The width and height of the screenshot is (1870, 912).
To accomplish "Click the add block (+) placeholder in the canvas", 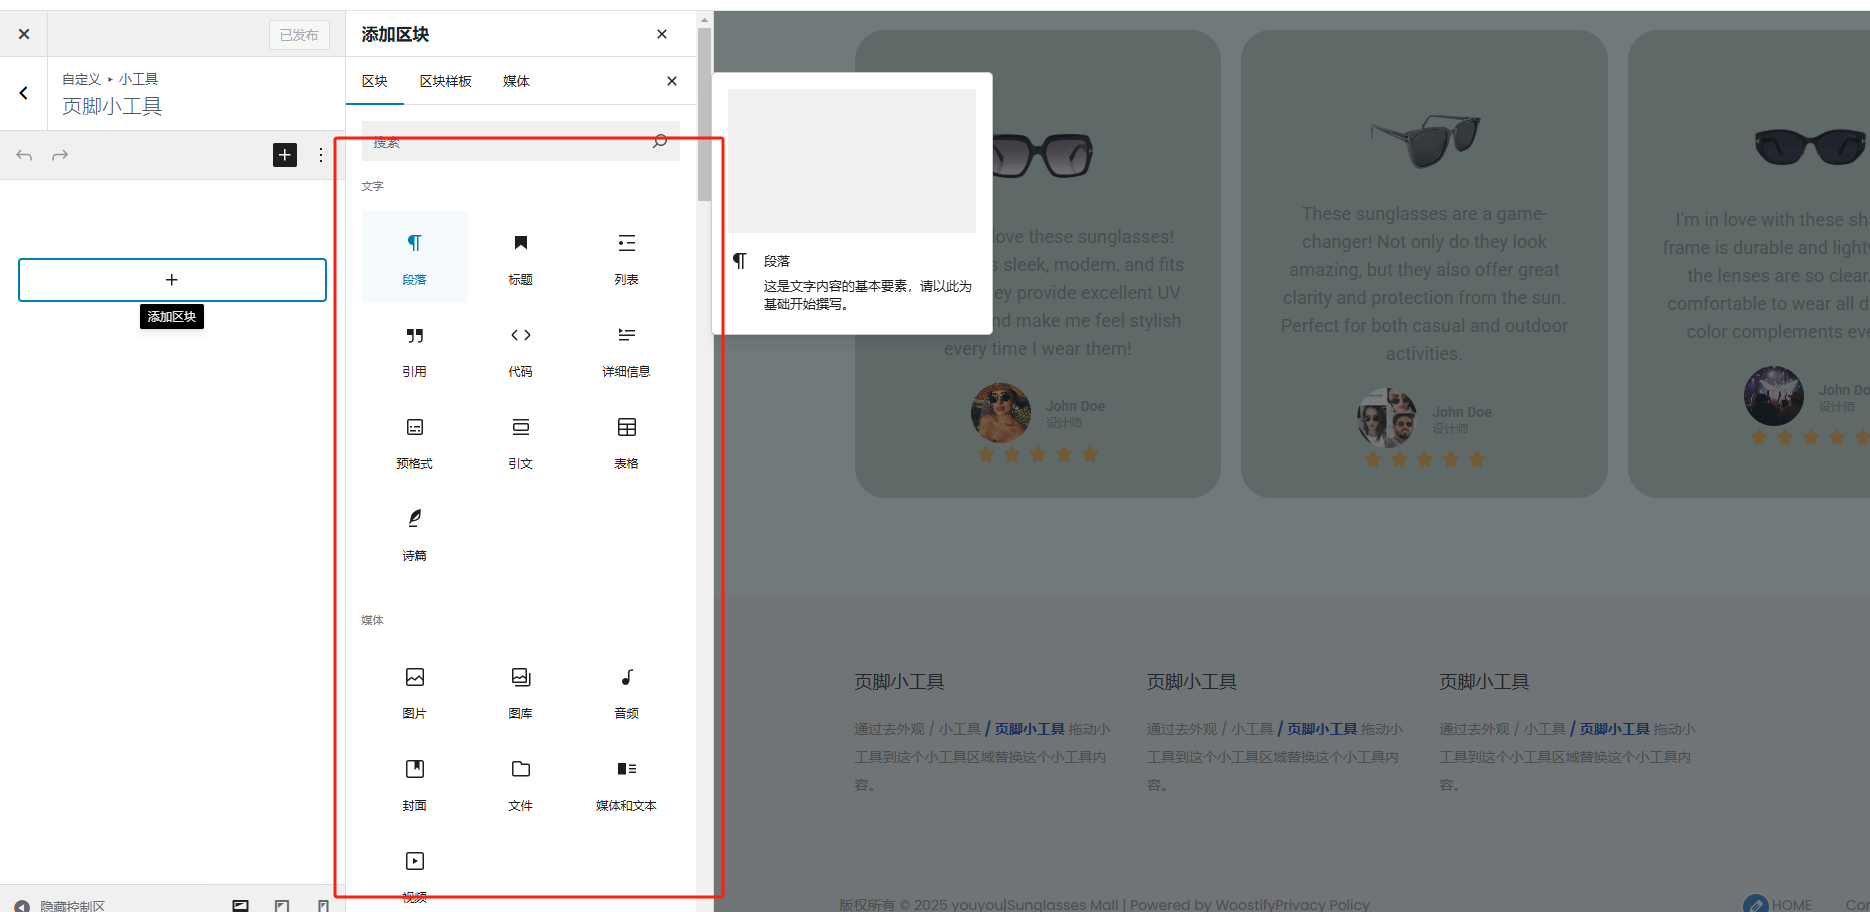I will pyautogui.click(x=172, y=279).
